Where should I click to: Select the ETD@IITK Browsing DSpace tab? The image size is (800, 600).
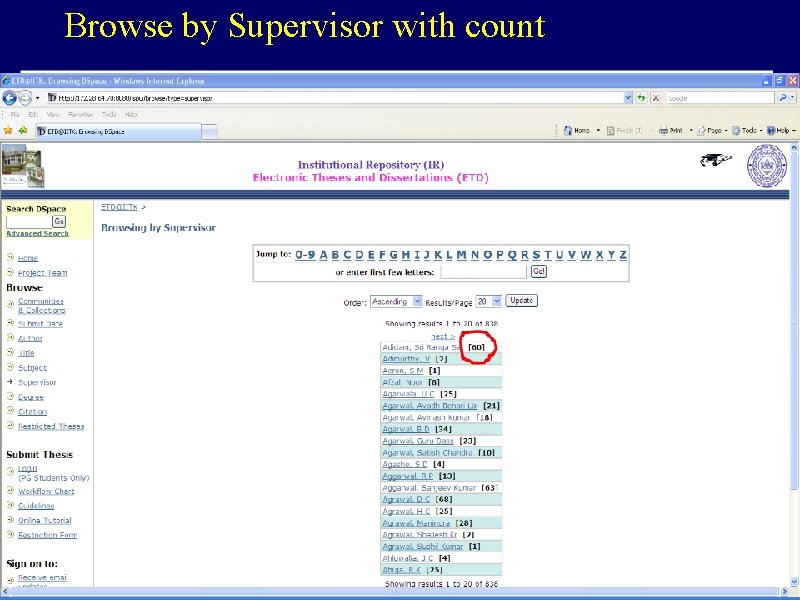pos(117,132)
